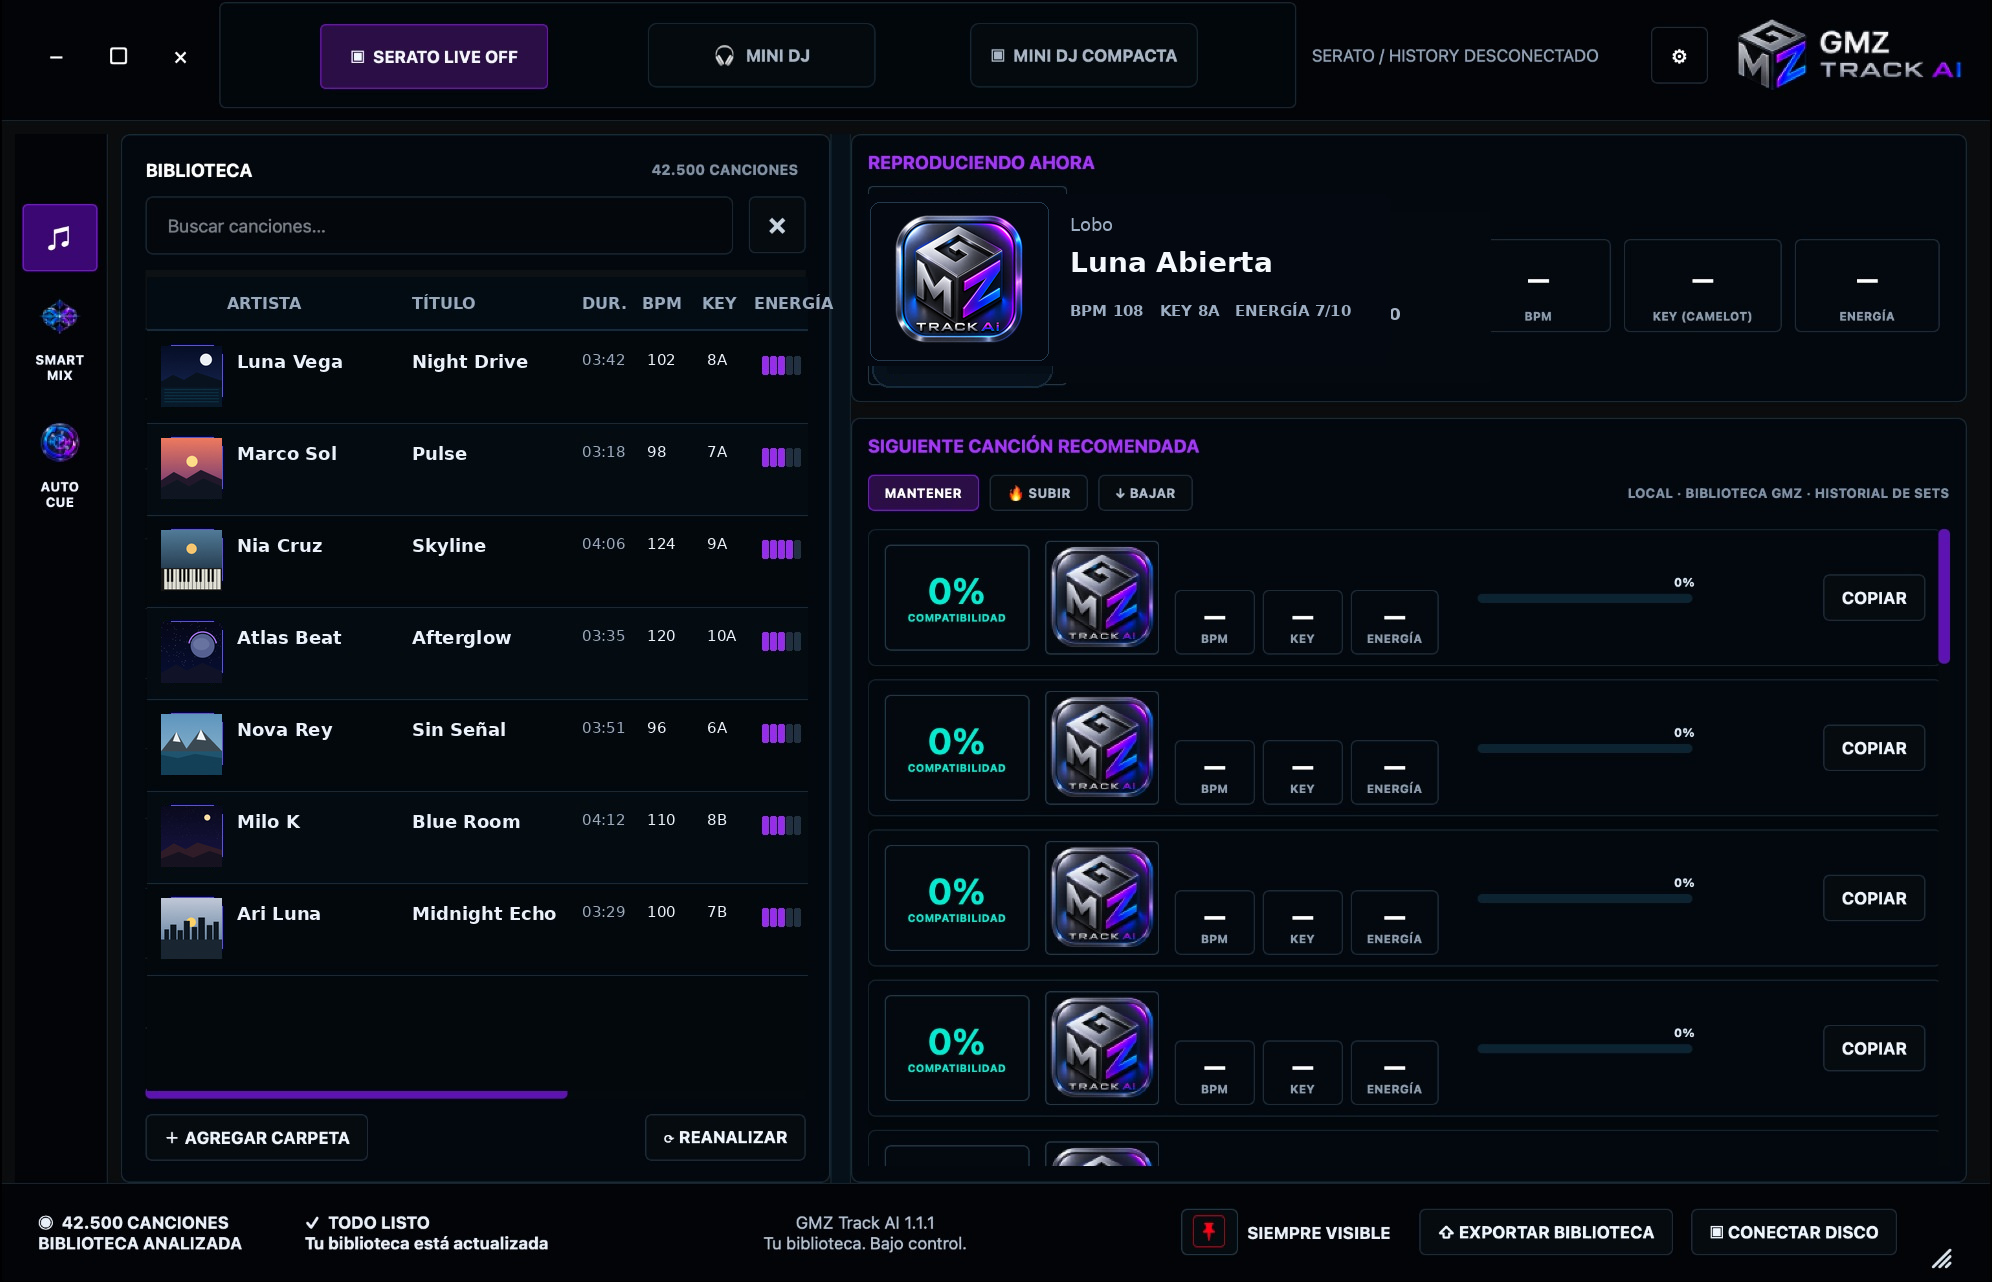Click Milo K's track cover thumbnail

pyautogui.click(x=191, y=836)
